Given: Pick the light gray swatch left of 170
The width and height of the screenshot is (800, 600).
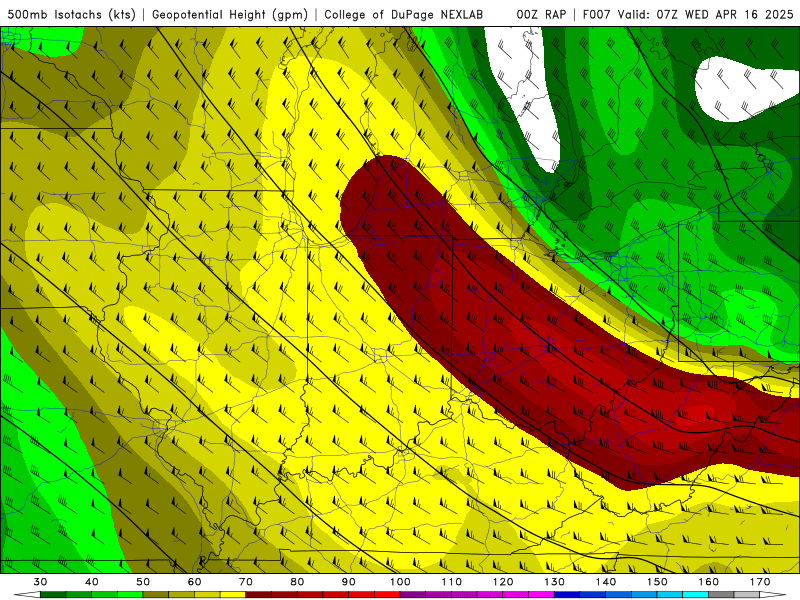Looking at the screenshot, I should tap(747, 595).
